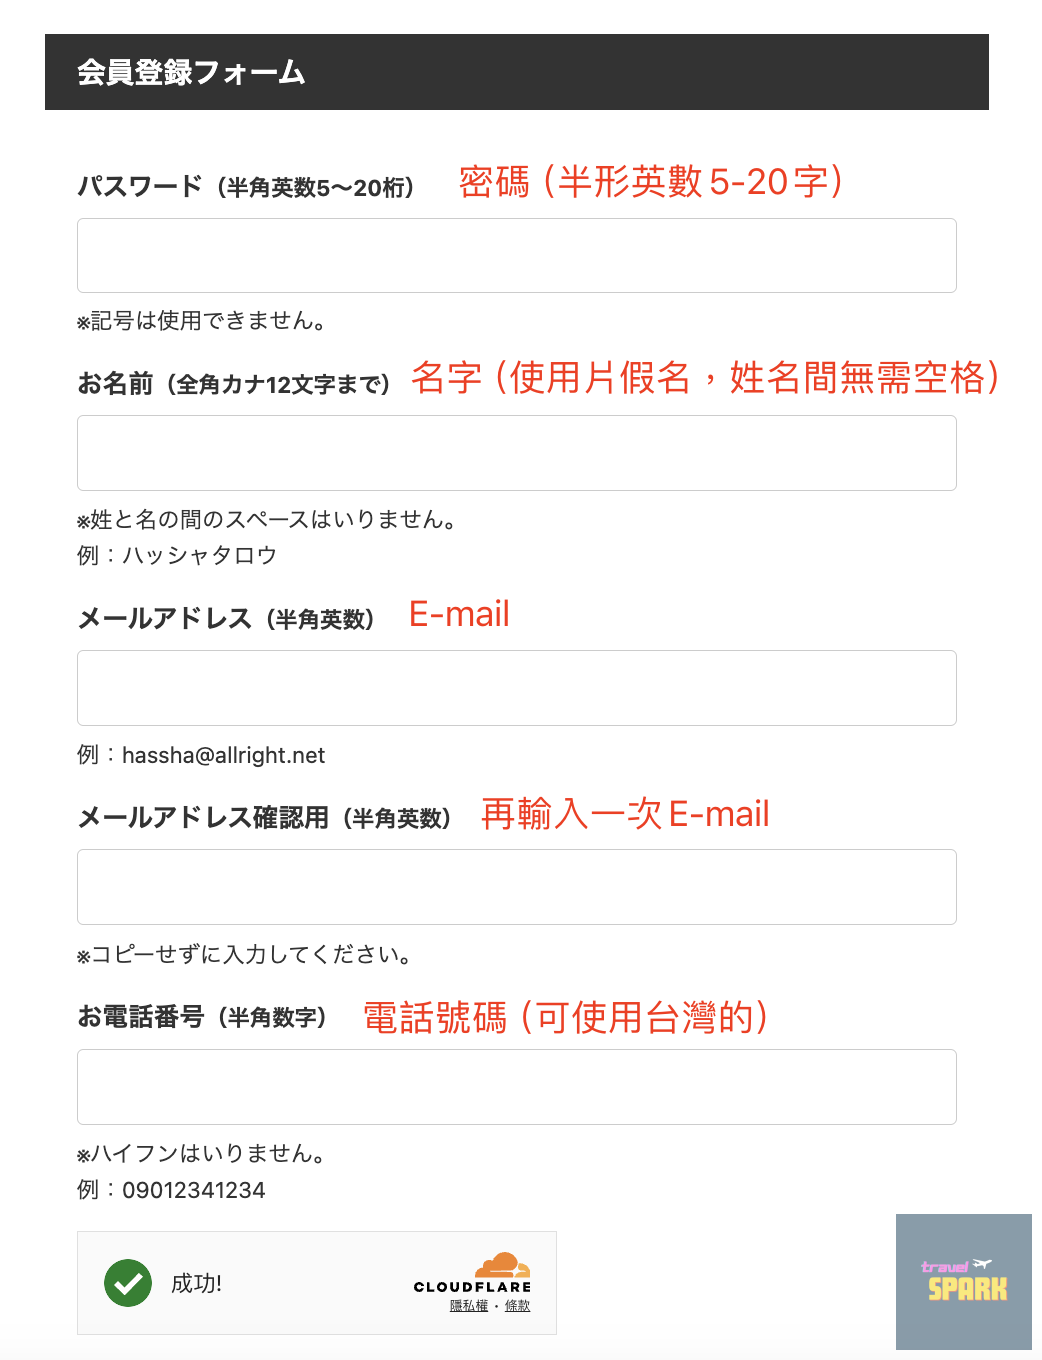Viewport: 1042px width, 1360px height.
Task: Click the Cloudflare cloud logo
Action: [x=502, y=1265]
